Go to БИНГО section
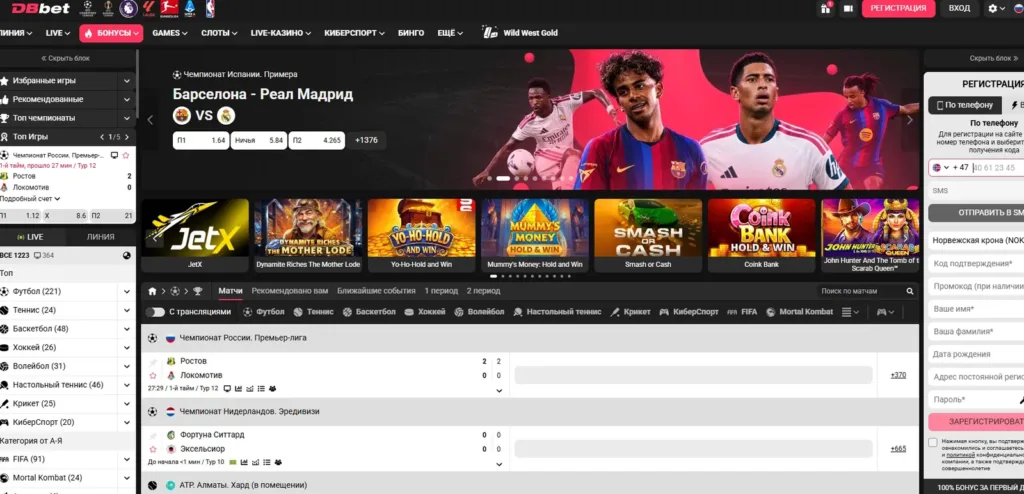Viewport: 1024px width, 494px height. point(411,33)
